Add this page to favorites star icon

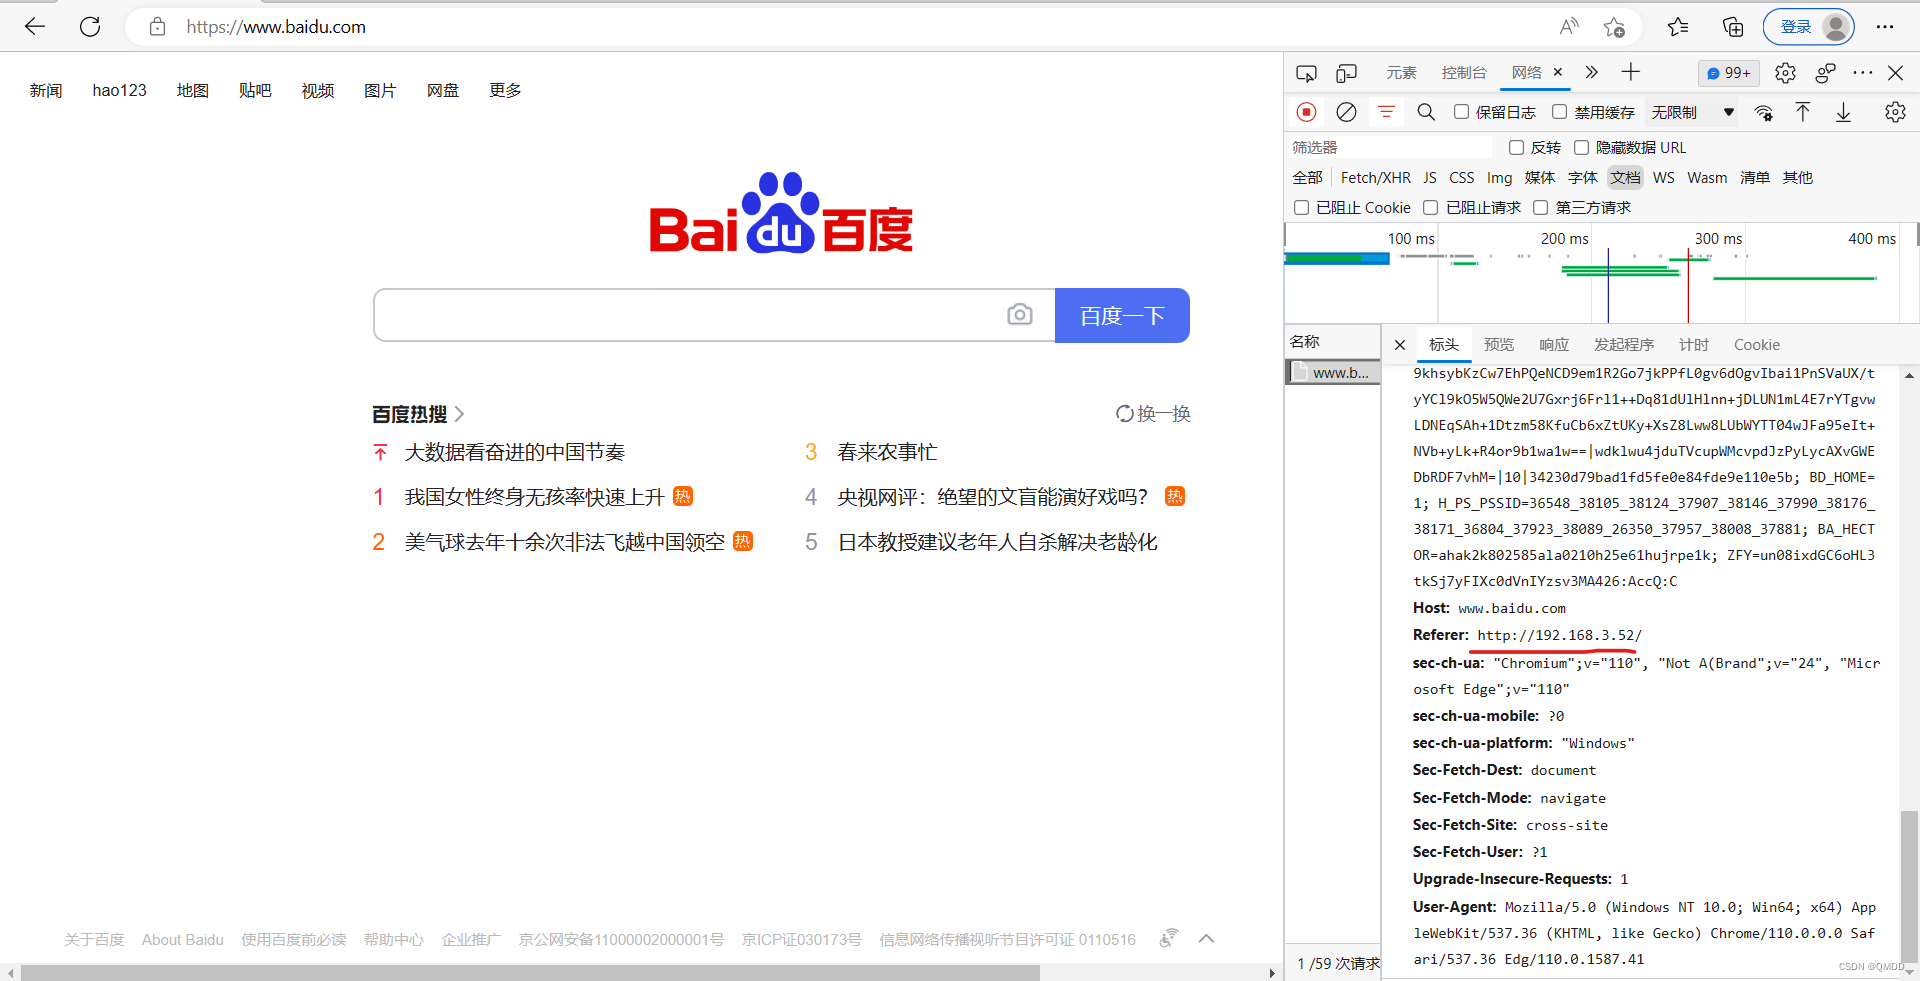pos(1614,27)
